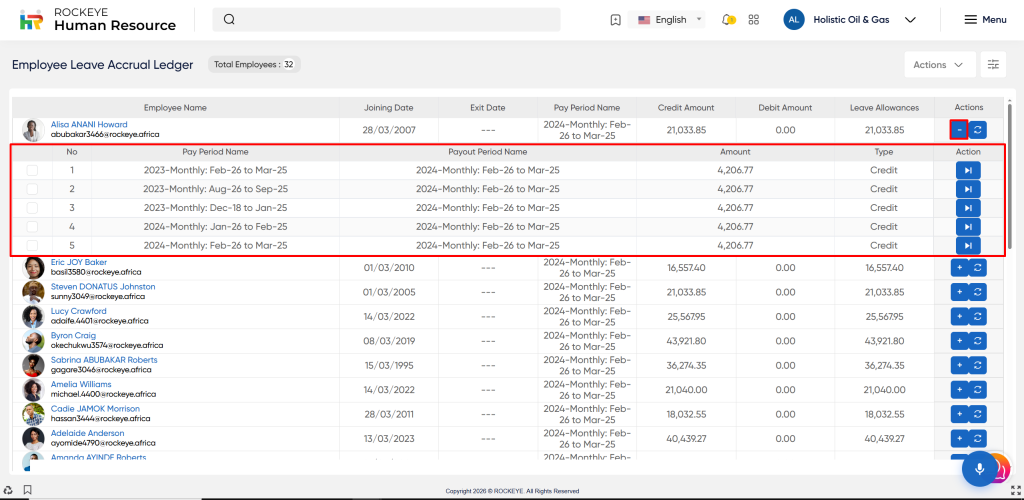Click the notification bell icon
1024x500 pixels.
click(x=728, y=20)
